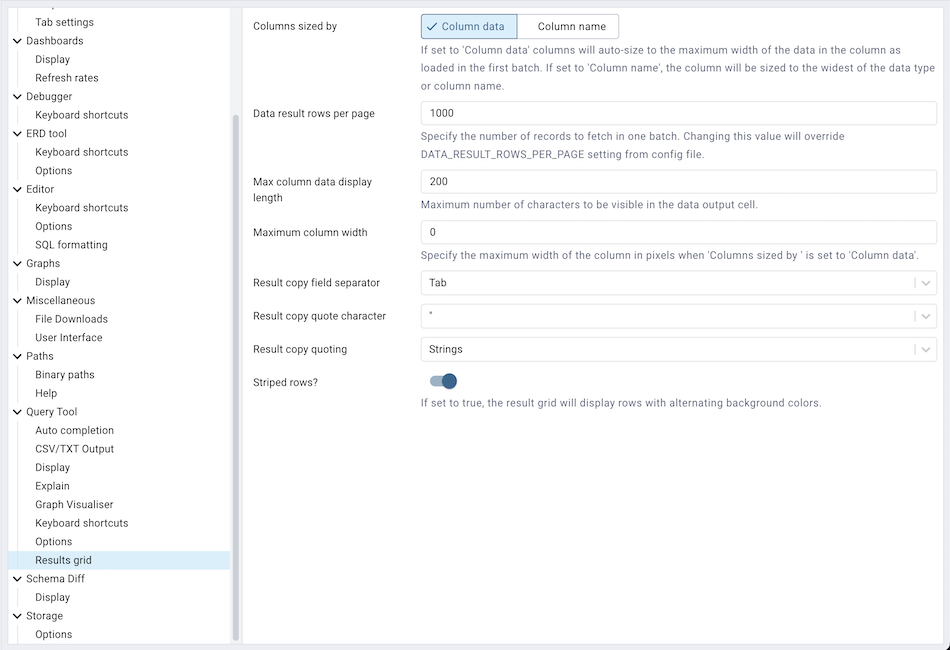This screenshot has height=650, width=950.
Task: Collapse the Schema Diff section
Action: click(x=16, y=578)
